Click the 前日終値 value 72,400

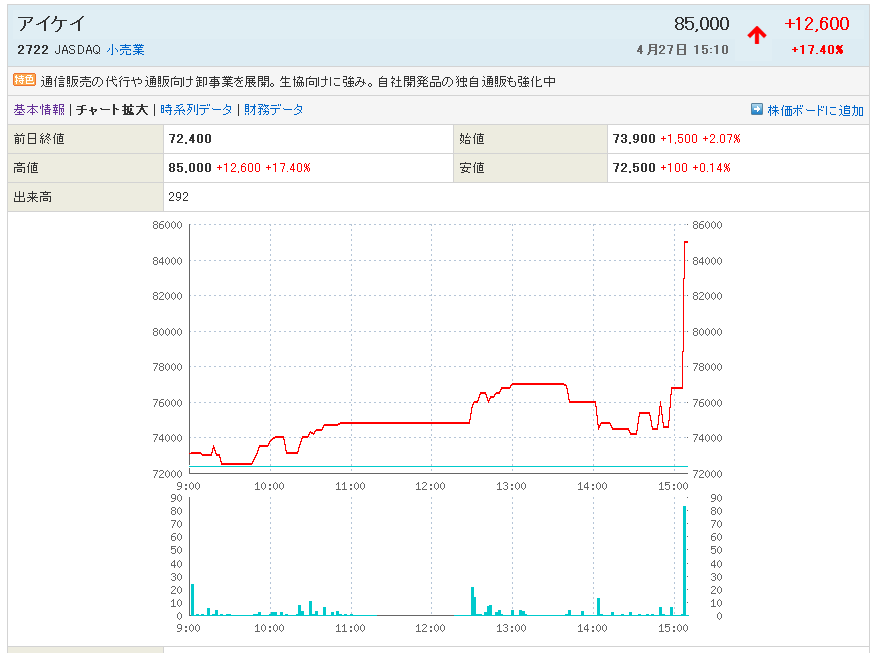[x=190, y=139]
